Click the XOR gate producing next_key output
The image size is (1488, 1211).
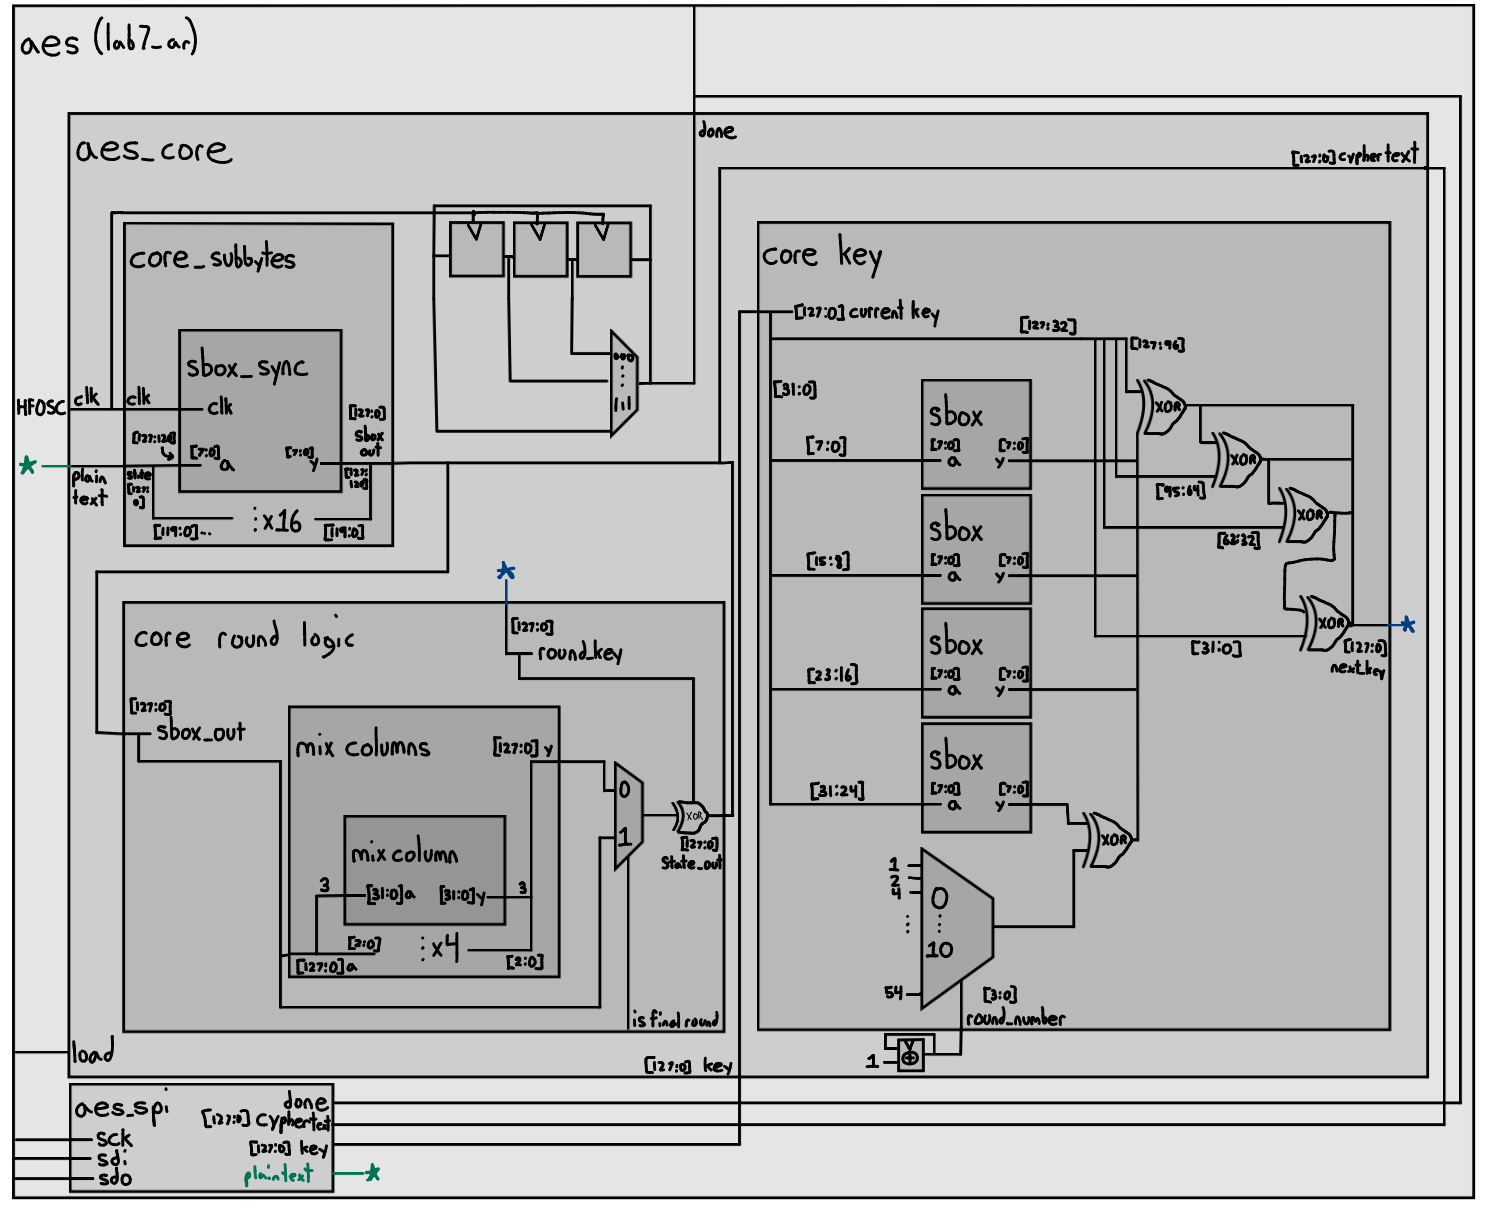[1330, 625]
